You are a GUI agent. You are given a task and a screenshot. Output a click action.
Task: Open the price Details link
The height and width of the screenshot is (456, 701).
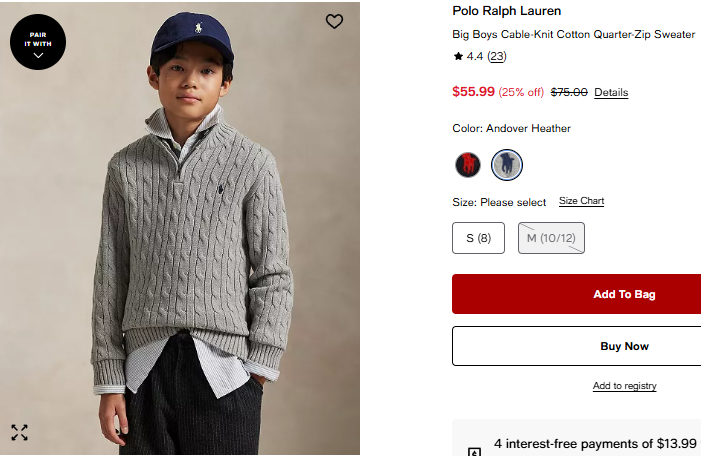[x=611, y=93]
